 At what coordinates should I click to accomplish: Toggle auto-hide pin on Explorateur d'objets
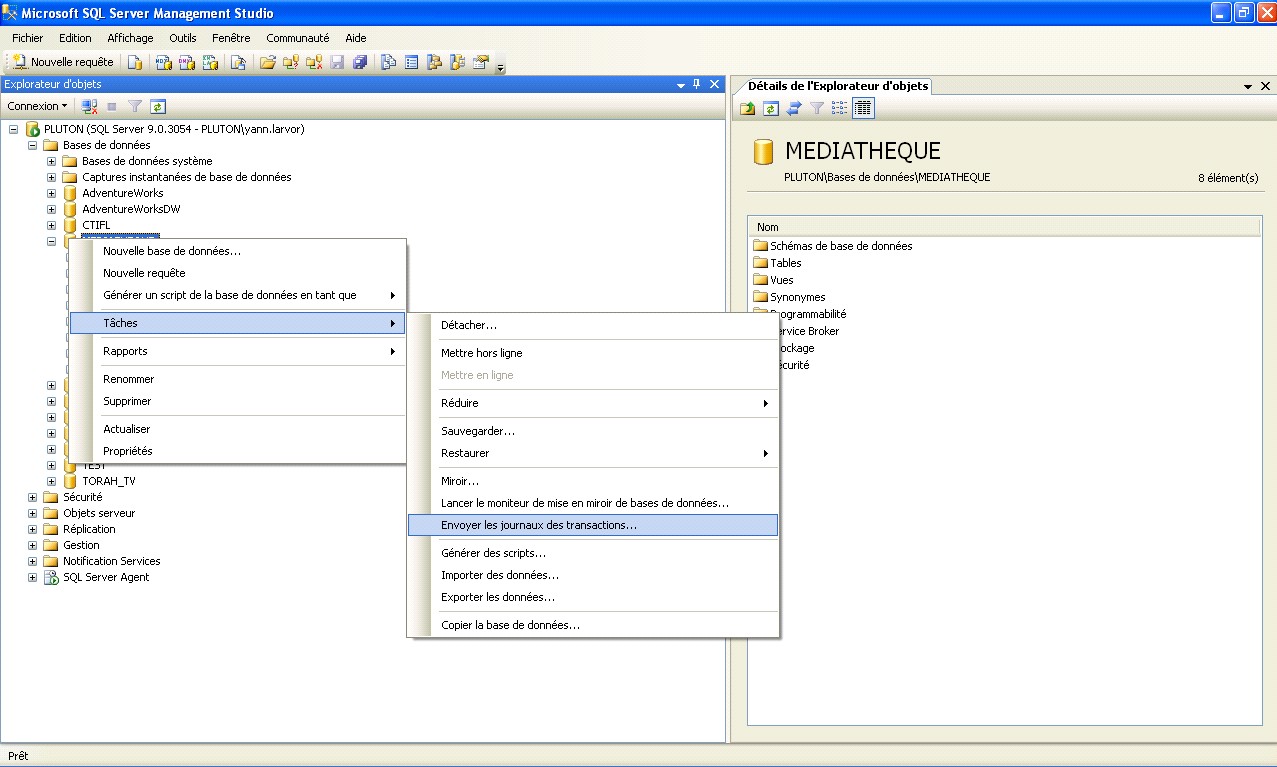697,85
